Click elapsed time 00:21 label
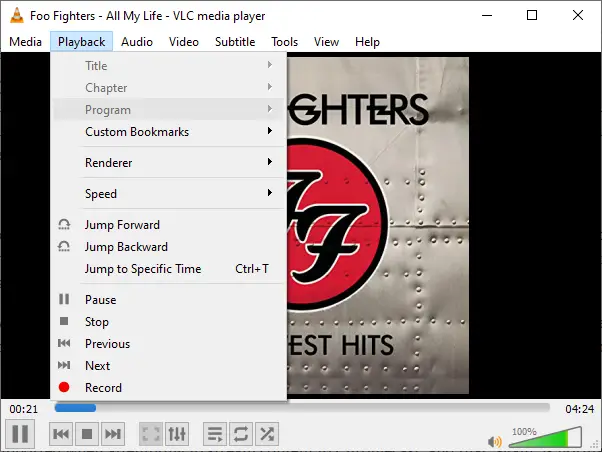 pyautogui.click(x=24, y=409)
